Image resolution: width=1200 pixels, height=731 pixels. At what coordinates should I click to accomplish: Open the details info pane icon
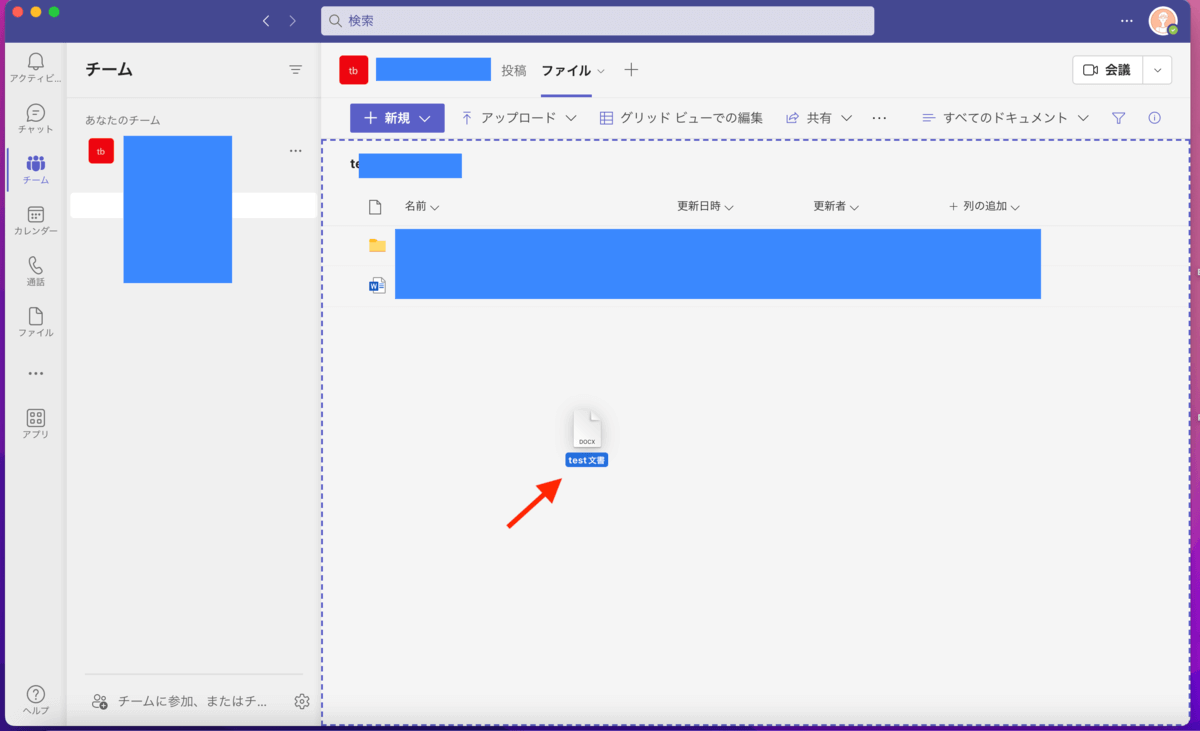coord(1154,118)
